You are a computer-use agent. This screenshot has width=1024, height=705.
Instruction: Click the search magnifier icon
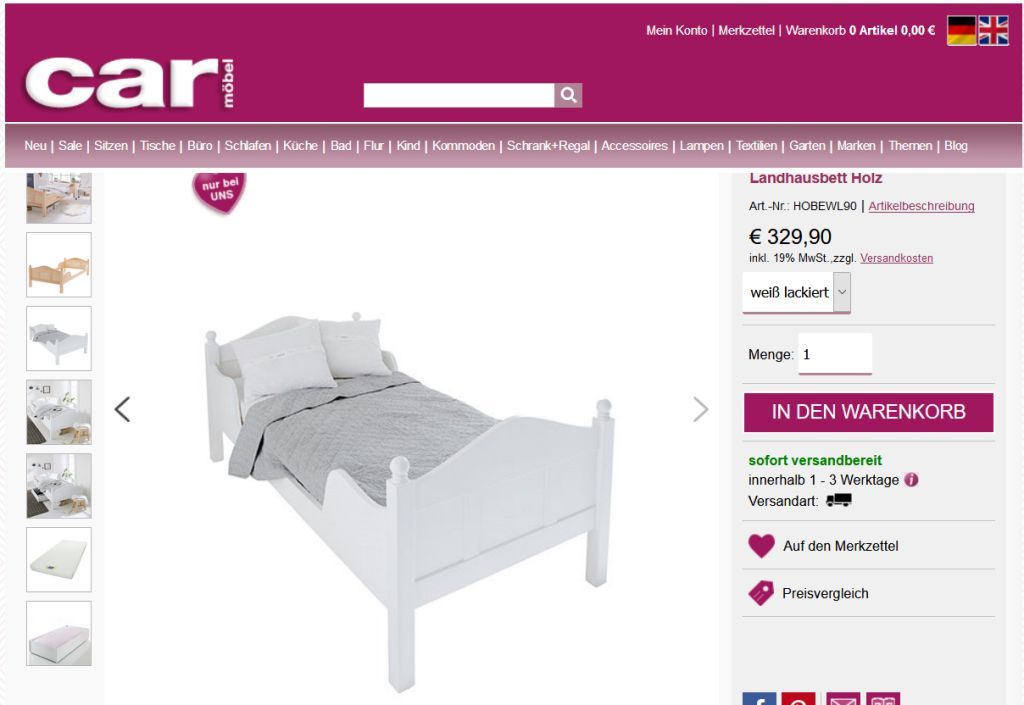tap(568, 95)
